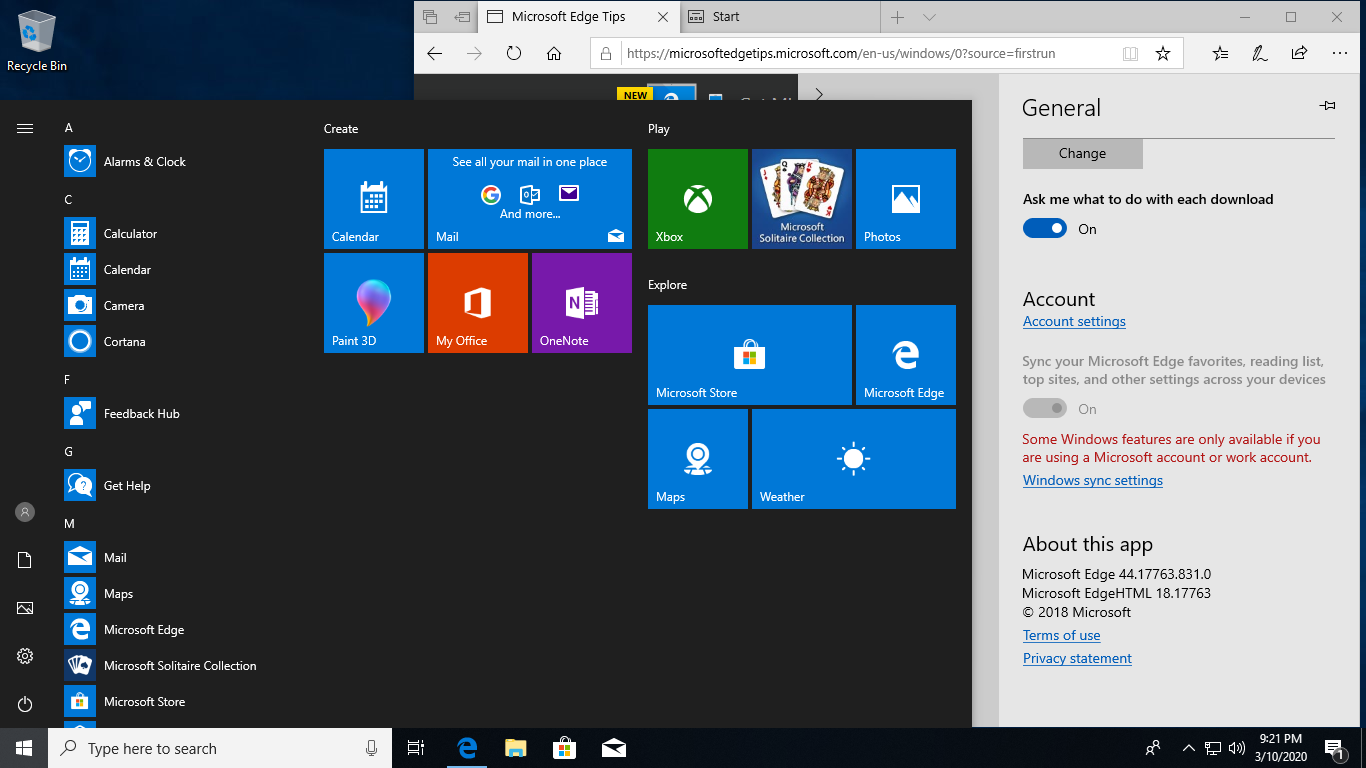Open the Weather live tile

(853, 459)
